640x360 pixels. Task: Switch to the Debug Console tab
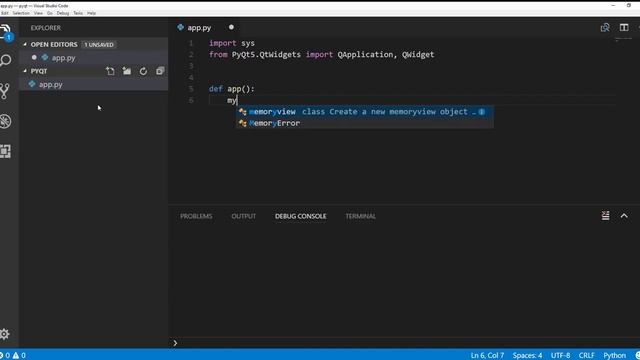pyautogui.click(x=300, y=216)
